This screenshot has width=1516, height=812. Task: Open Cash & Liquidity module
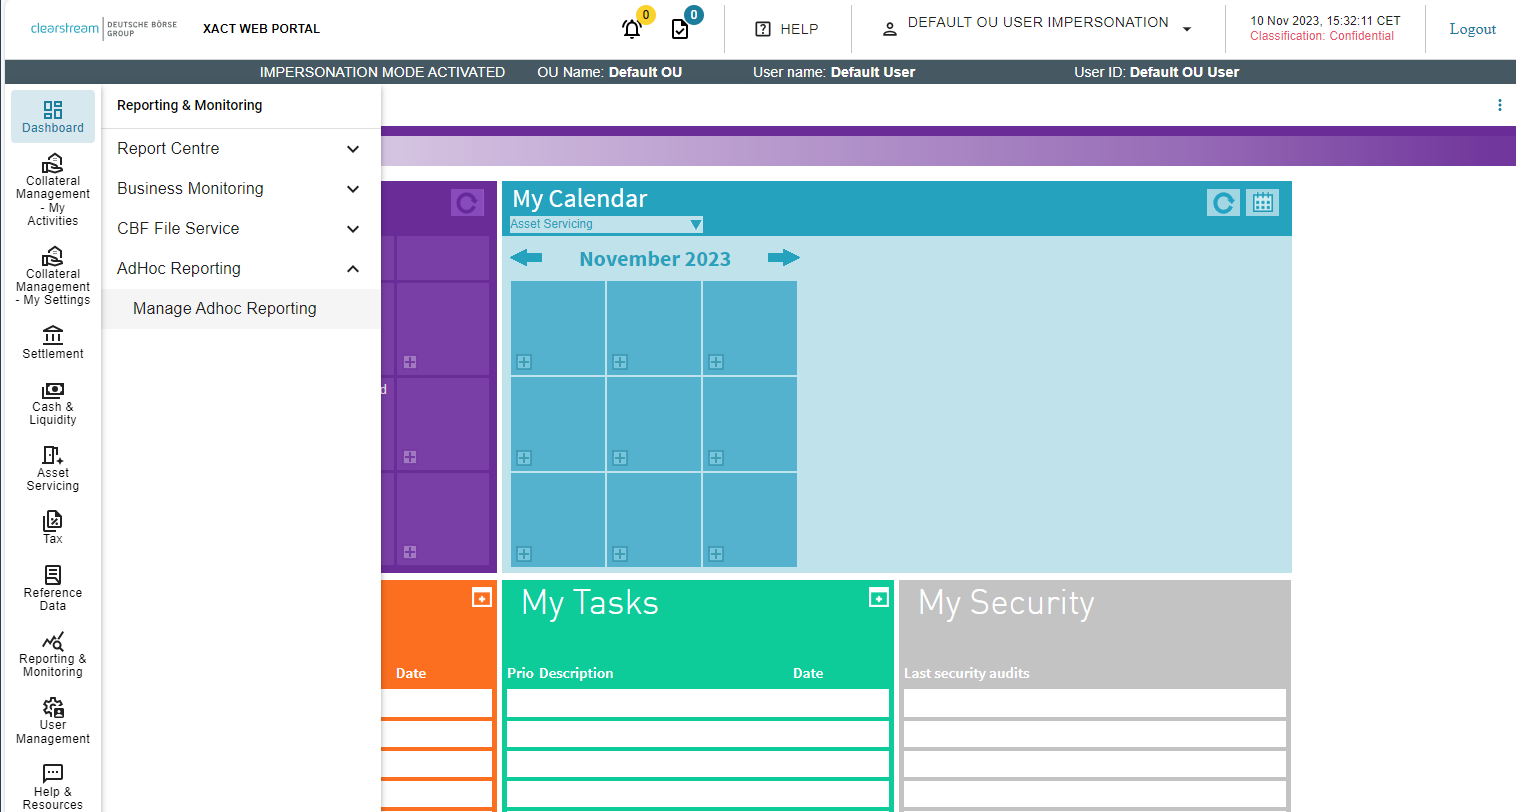click(x=52, y=403)
